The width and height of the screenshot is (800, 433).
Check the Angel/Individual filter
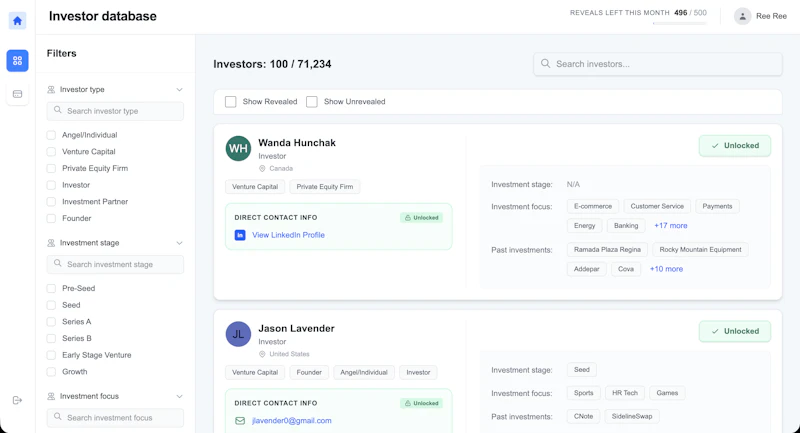(51, 135)
